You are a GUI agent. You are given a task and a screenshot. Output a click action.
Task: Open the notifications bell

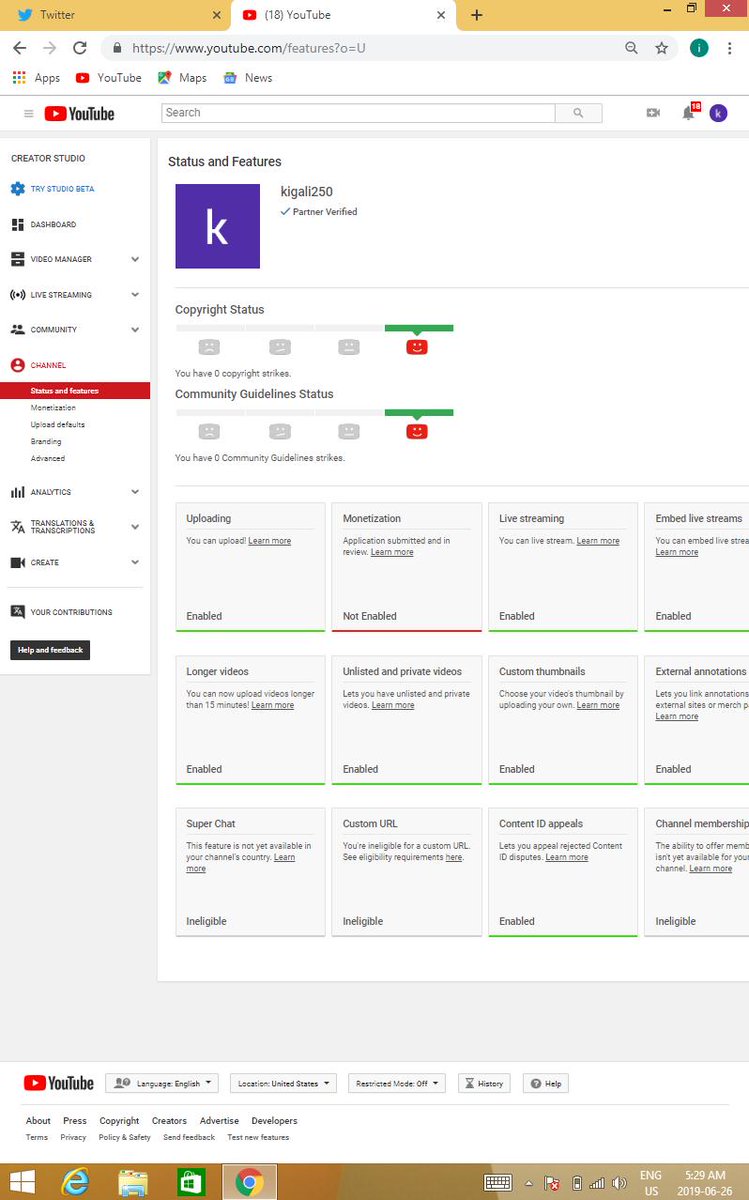[x=688, y=113]
